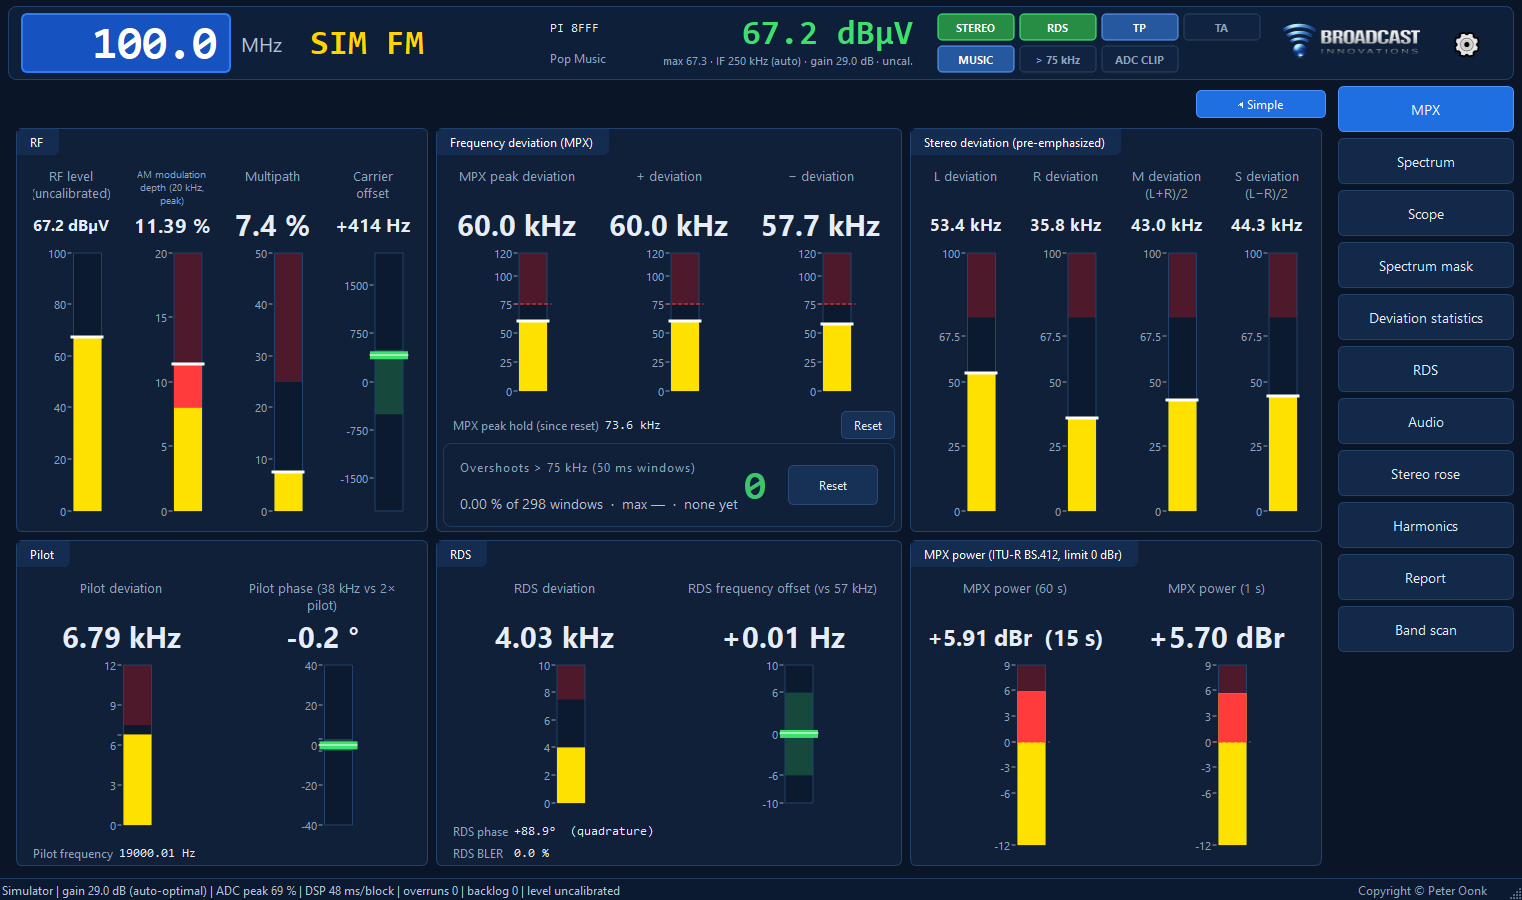Click the 67.2 dBµV signal level readout
This screenshot has width=1522, height=900.
pyautogui.click(x=827, y=33)
